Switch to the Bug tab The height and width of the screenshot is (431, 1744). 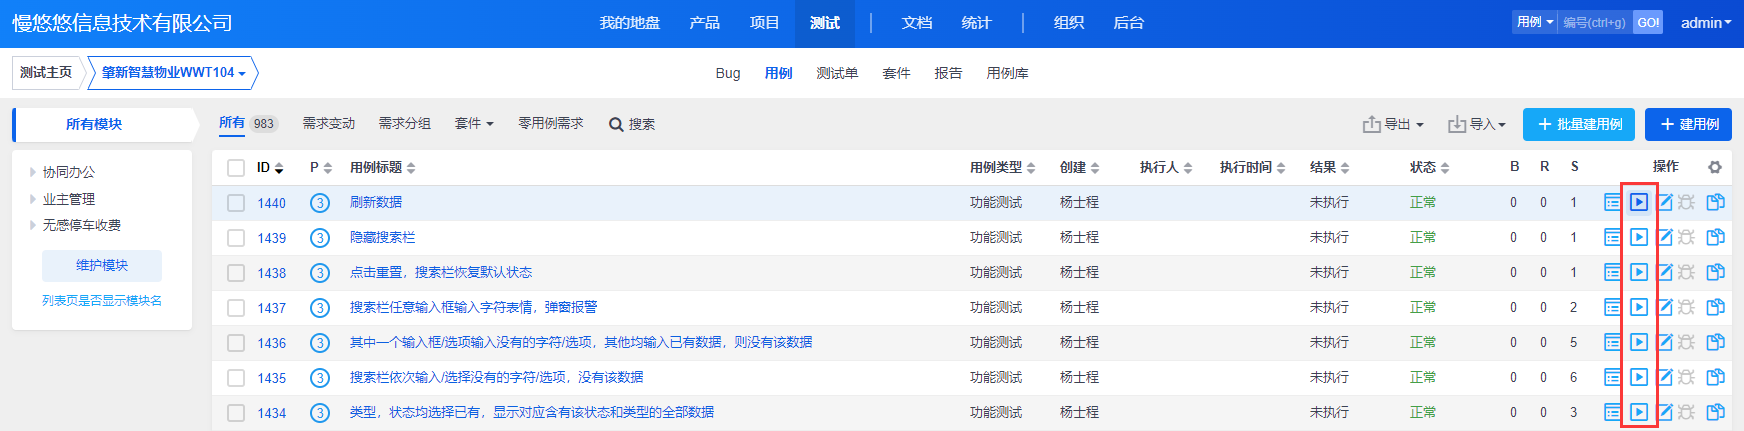[728, 73]
